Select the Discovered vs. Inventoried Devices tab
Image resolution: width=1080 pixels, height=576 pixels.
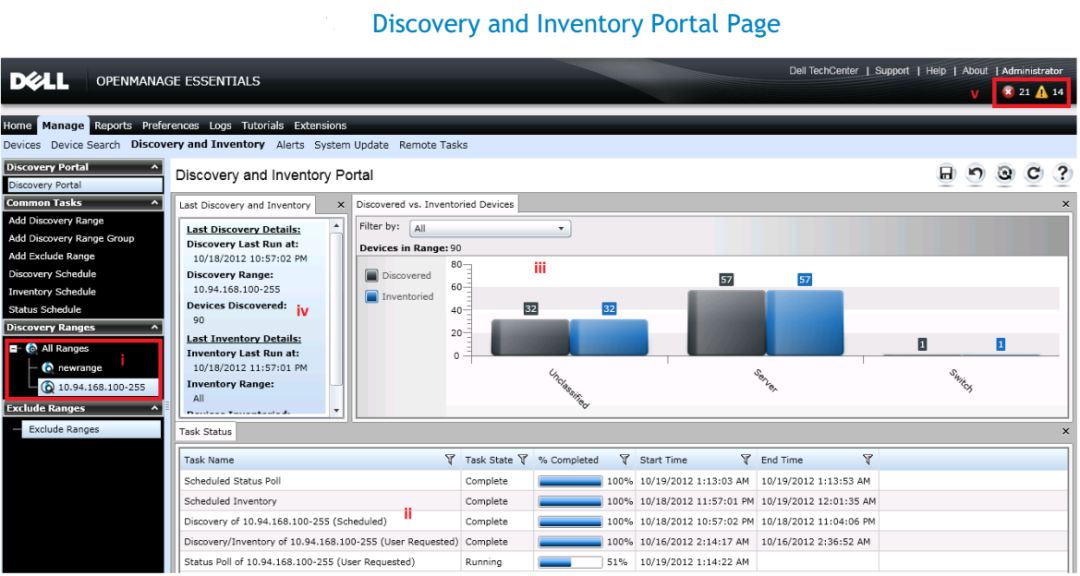pyautogui.click(x=435, y=205)
